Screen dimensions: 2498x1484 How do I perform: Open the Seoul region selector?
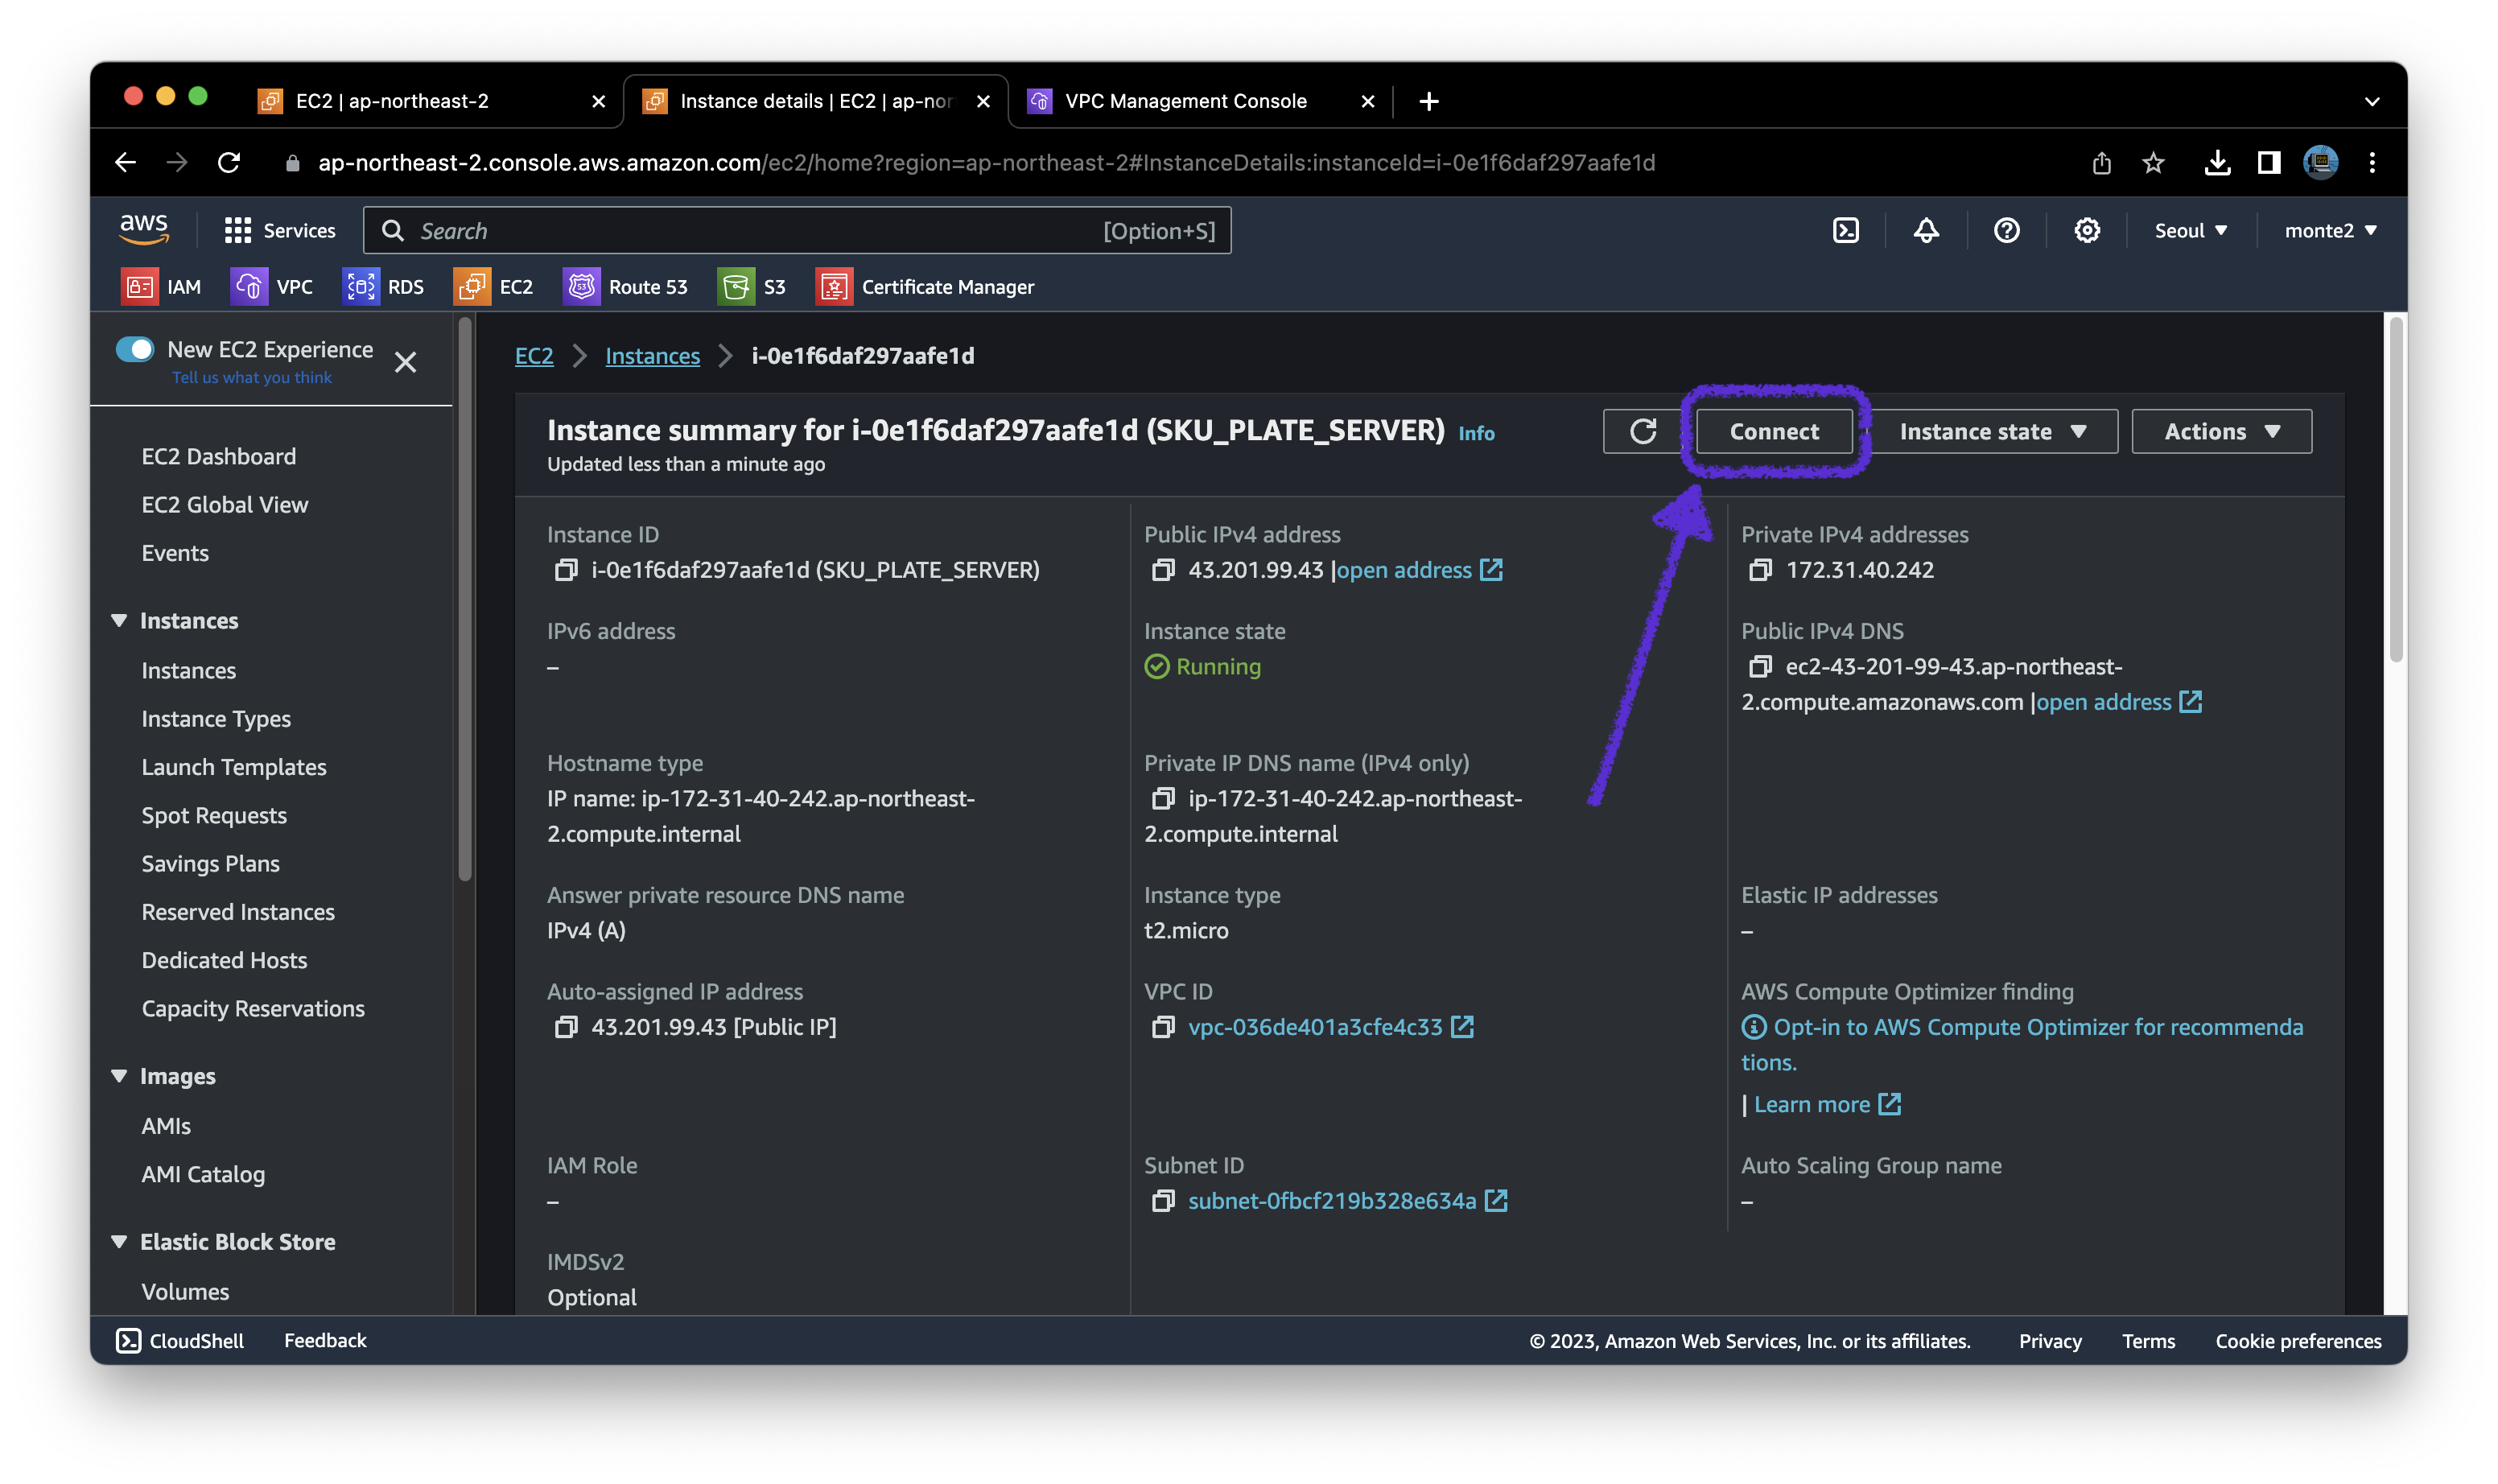2190,231
